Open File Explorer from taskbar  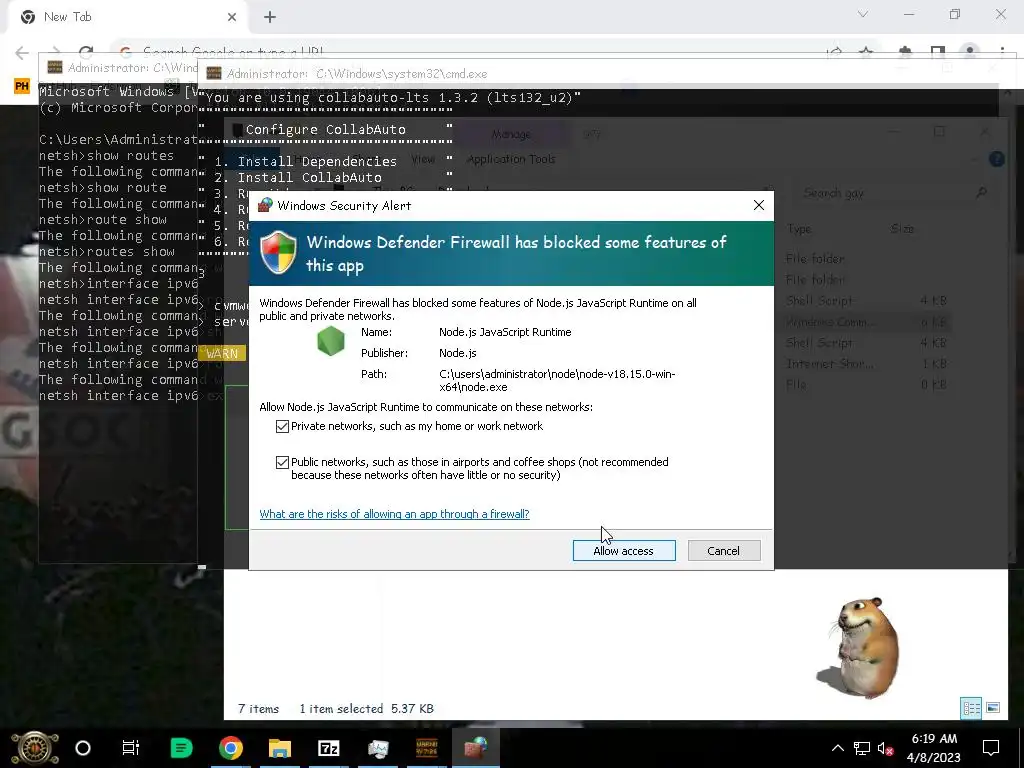click(x=280, y=748)
